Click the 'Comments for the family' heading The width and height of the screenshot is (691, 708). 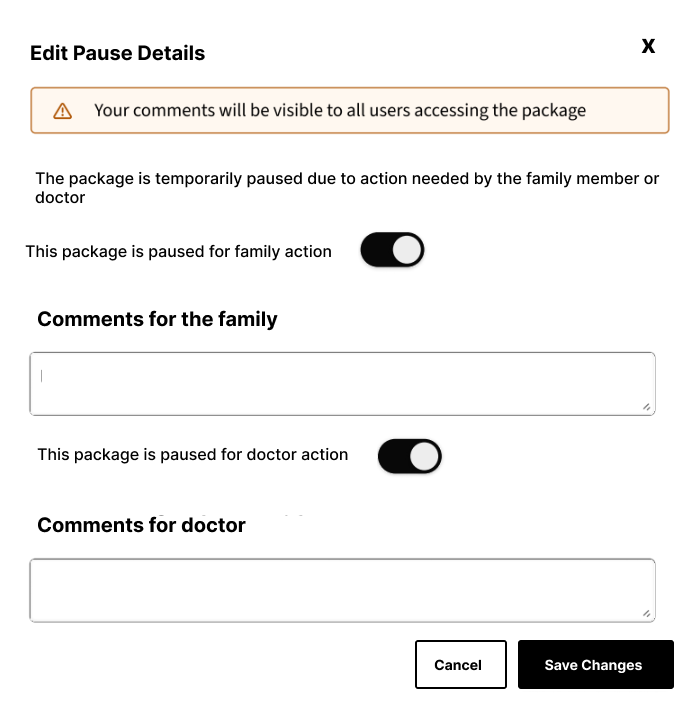coord(157,319)
